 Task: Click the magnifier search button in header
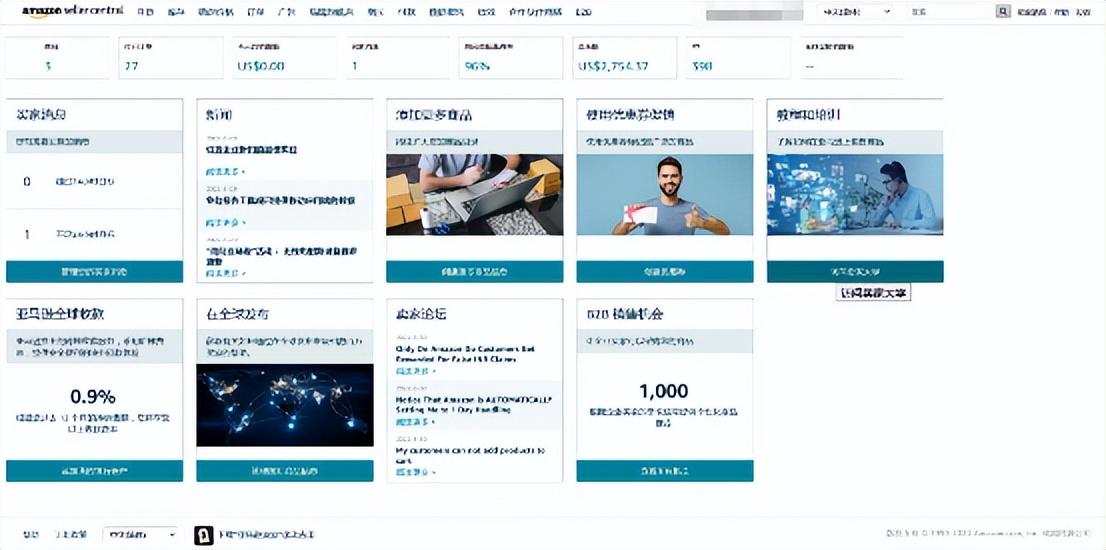[1002, 11]
